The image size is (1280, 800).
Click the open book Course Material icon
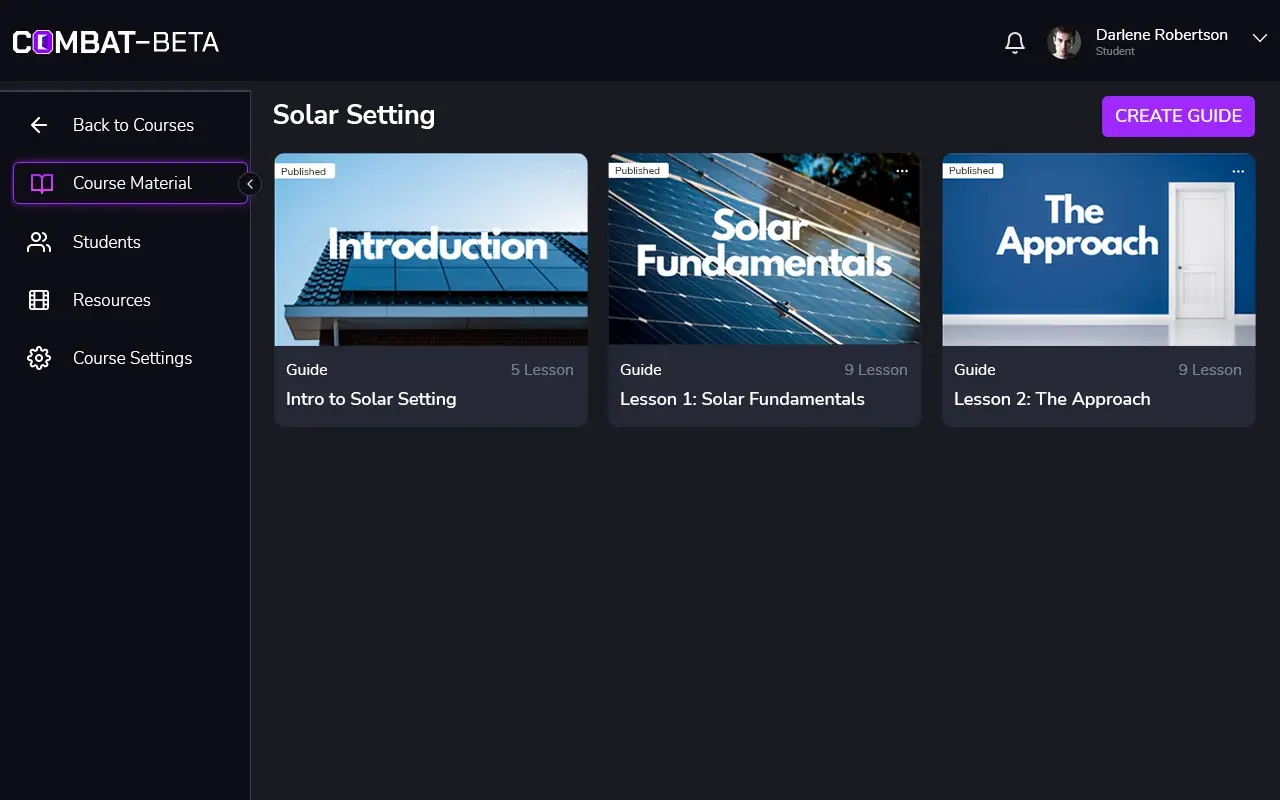coord(41,183)
